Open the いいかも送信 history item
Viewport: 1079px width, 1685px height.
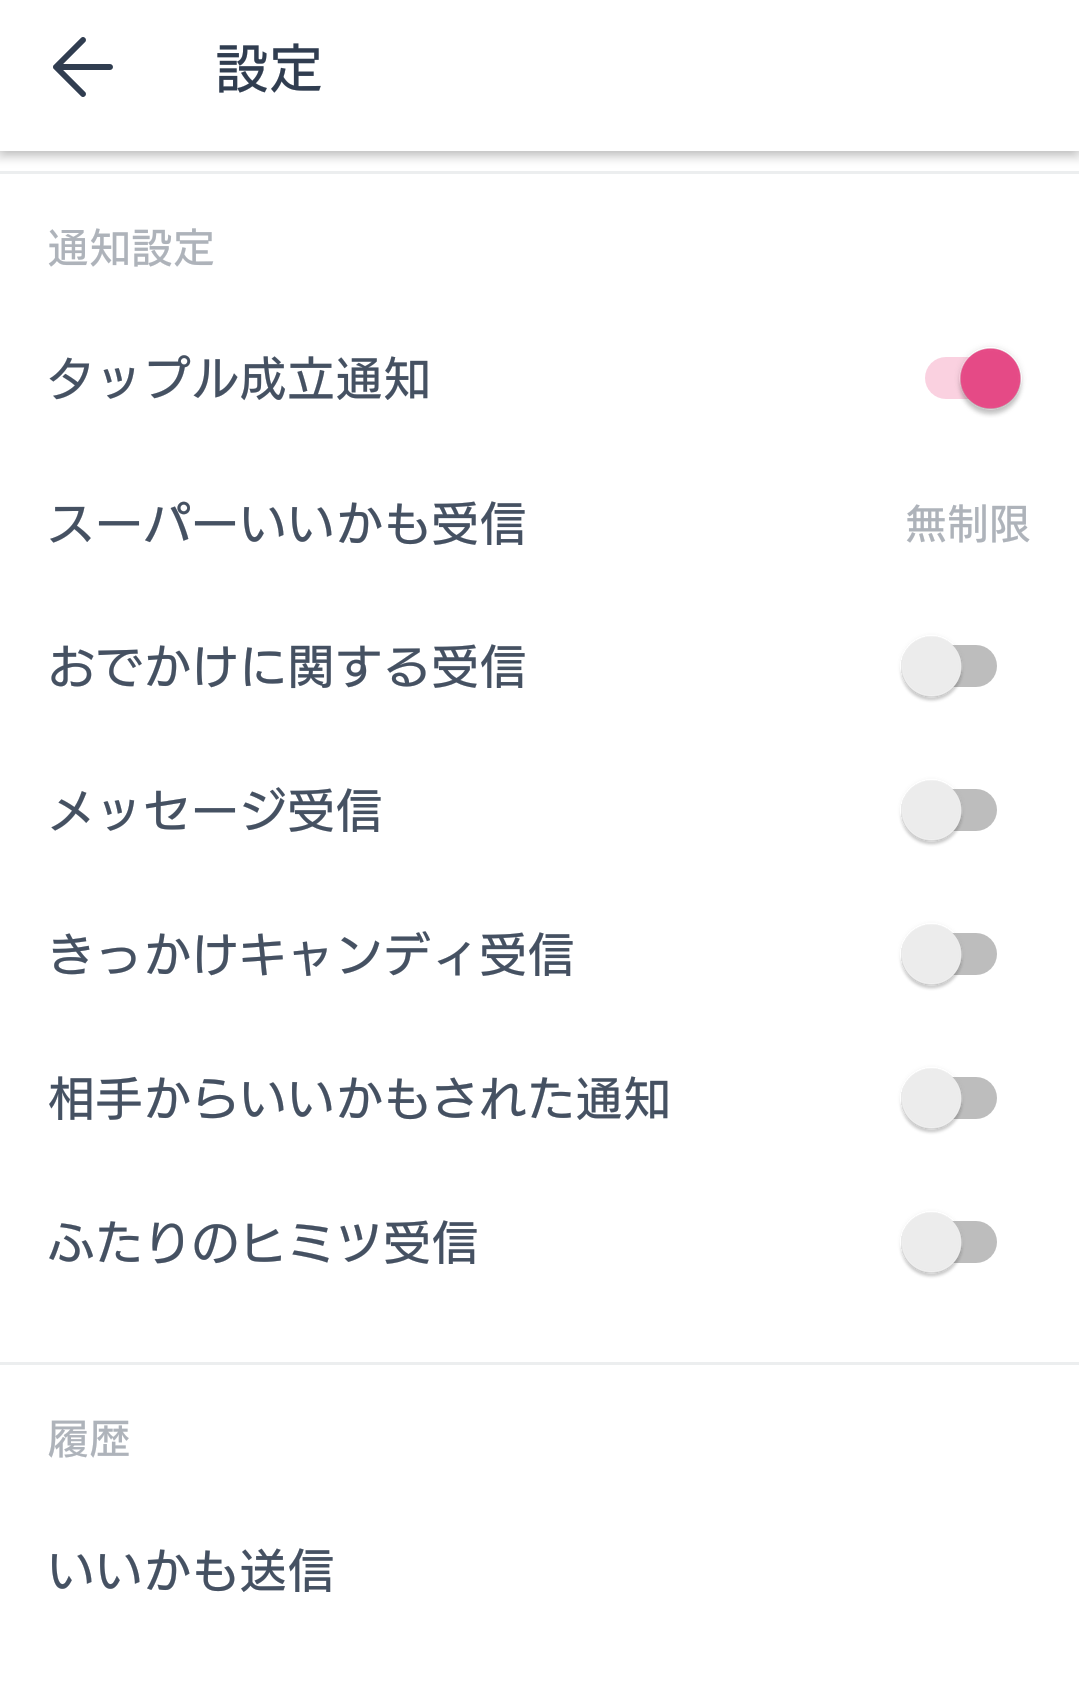coord(191,1570)
